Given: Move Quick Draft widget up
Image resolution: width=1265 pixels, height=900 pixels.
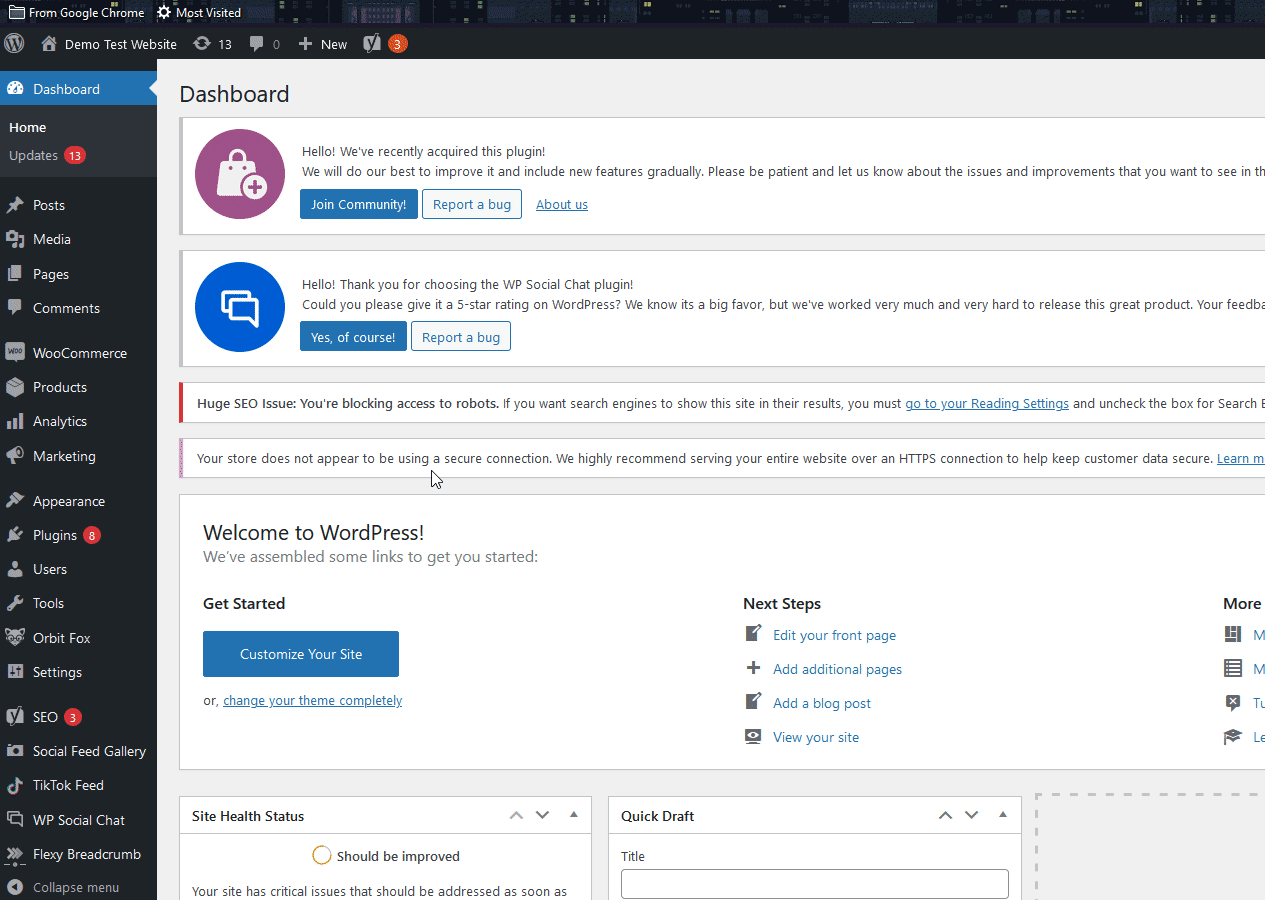Looking at the screenshot, I should coord(945,815).
